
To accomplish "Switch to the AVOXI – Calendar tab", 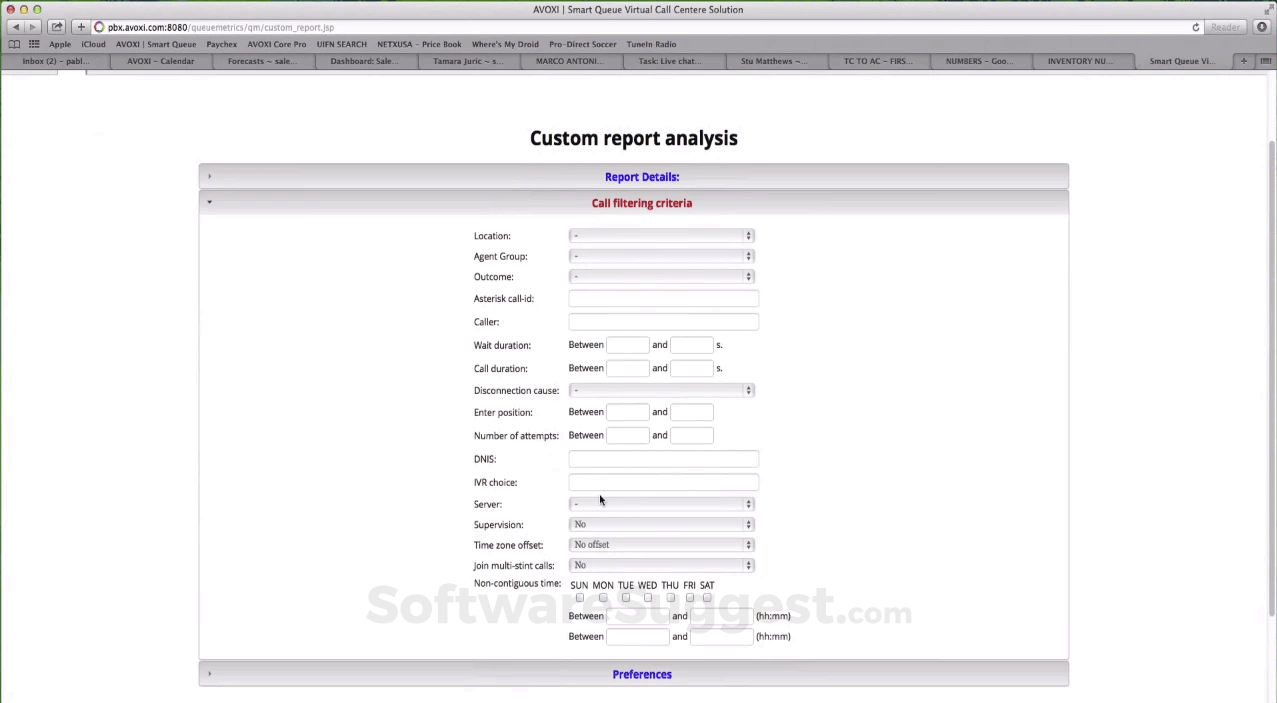I will 160,61.
